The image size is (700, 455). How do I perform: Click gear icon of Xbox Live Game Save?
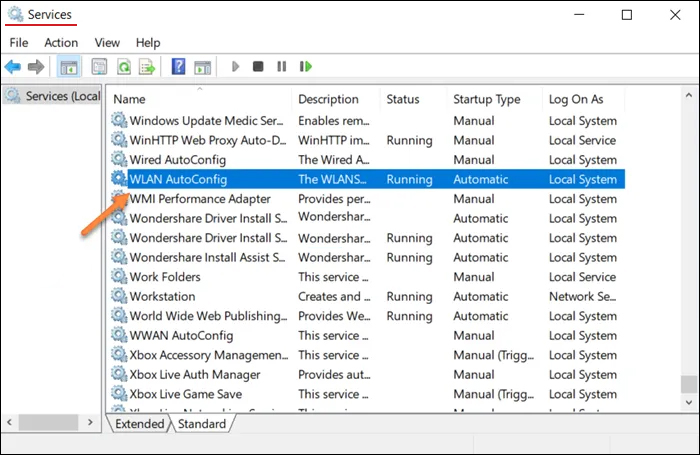(x=119, y=394)
